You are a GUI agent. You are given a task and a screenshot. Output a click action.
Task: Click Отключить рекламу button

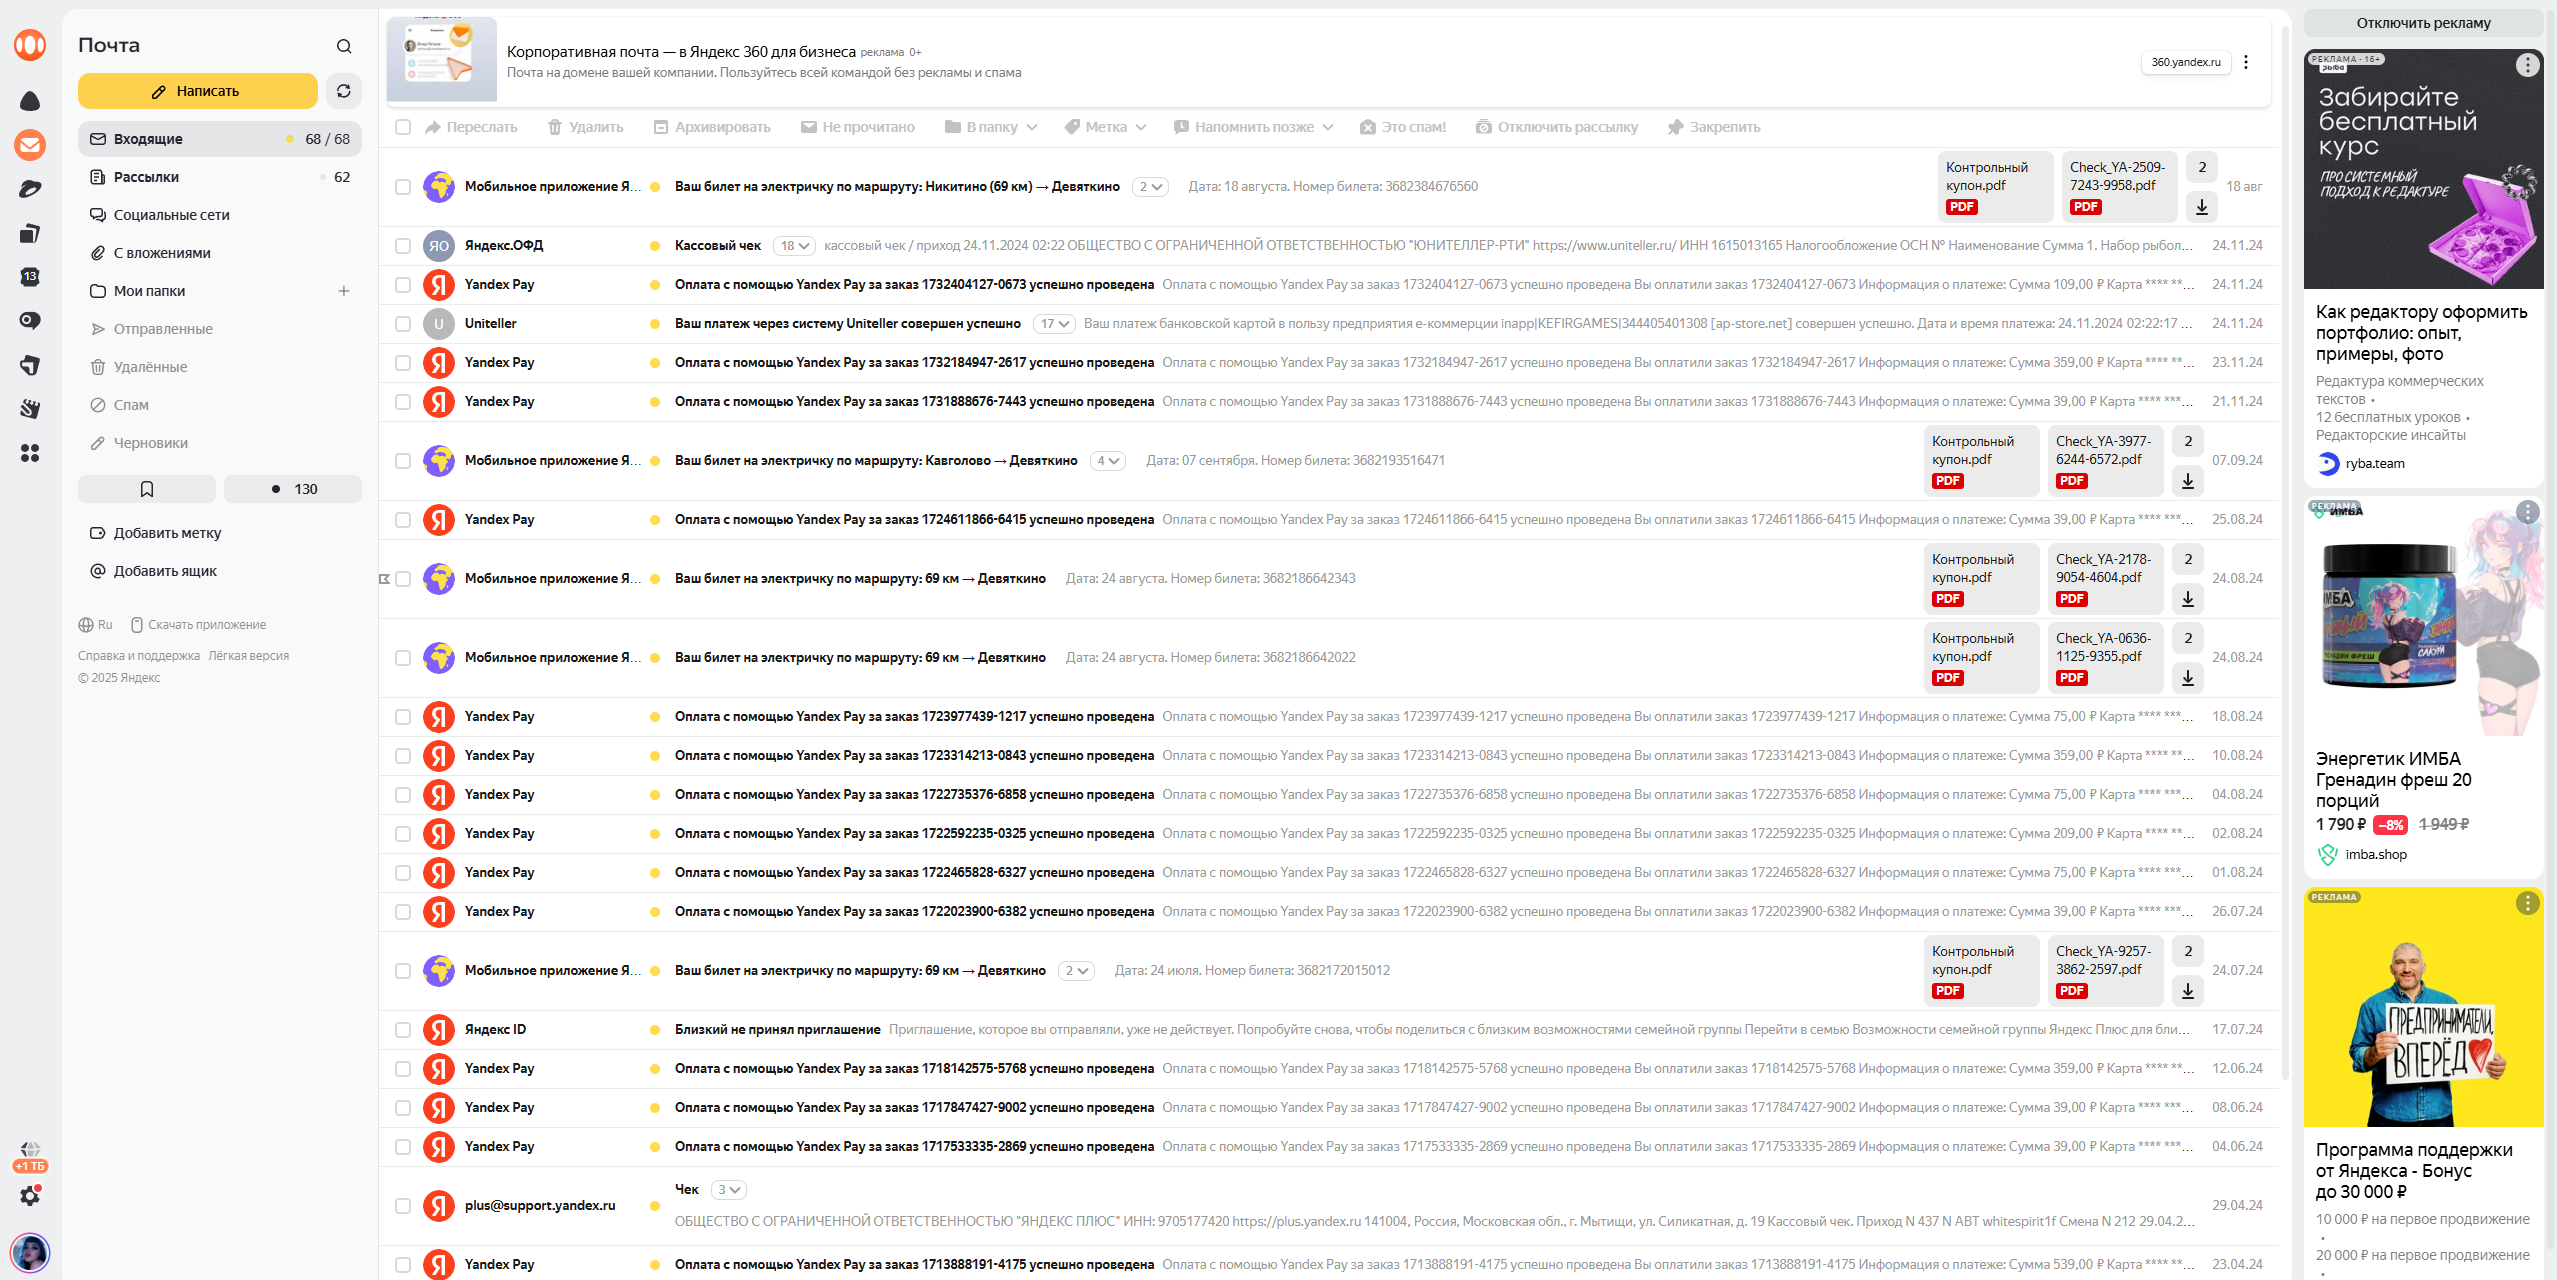tap(2423, 23)
